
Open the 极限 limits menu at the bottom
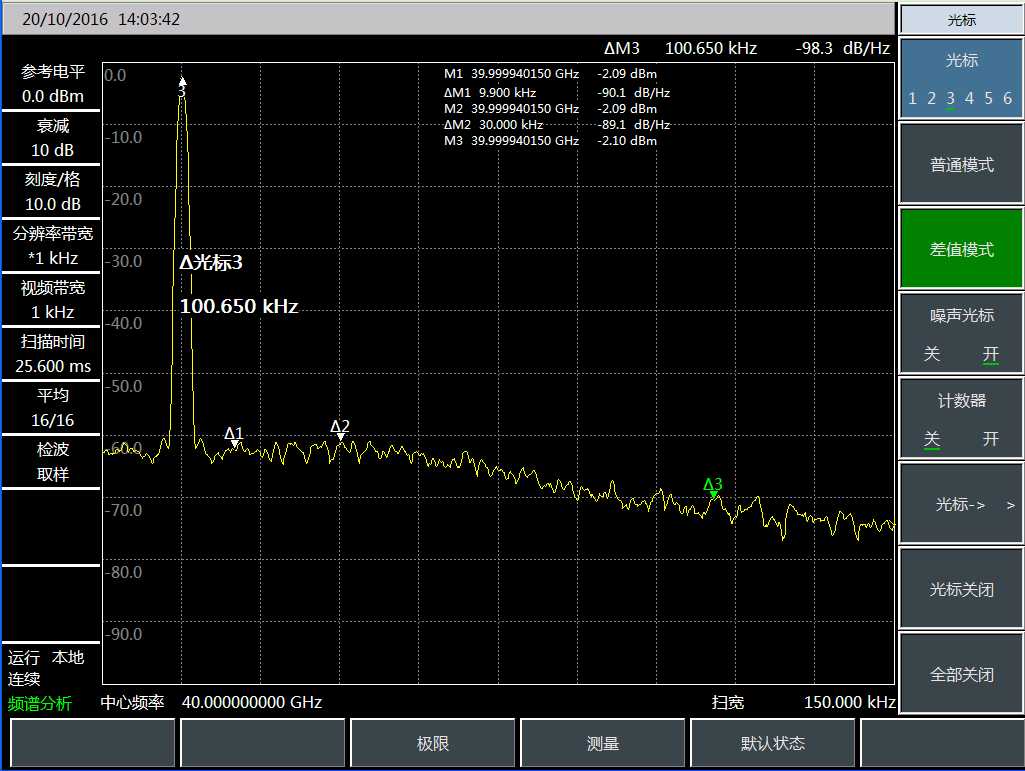coord(433,744)
